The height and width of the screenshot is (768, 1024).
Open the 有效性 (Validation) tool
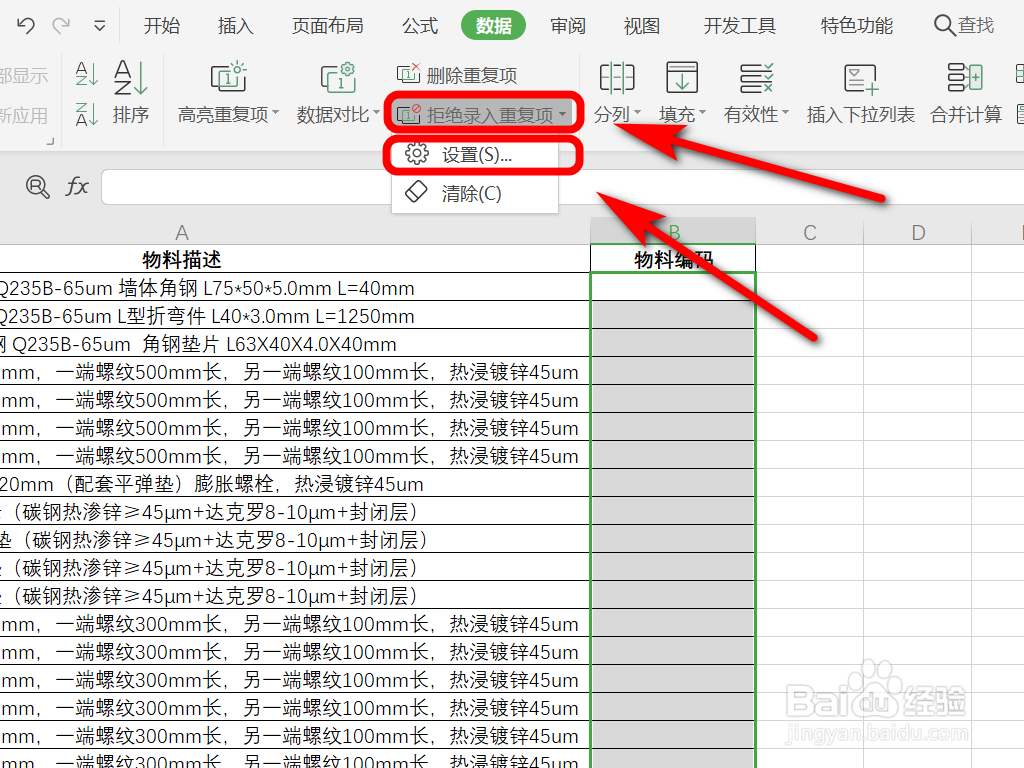pos(751,93)
